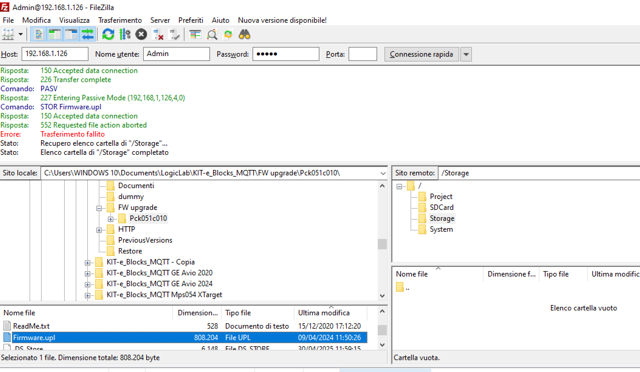Sort local files by Tipo file column
Viewport: 640px width, 372px height.
coord(258,313)
